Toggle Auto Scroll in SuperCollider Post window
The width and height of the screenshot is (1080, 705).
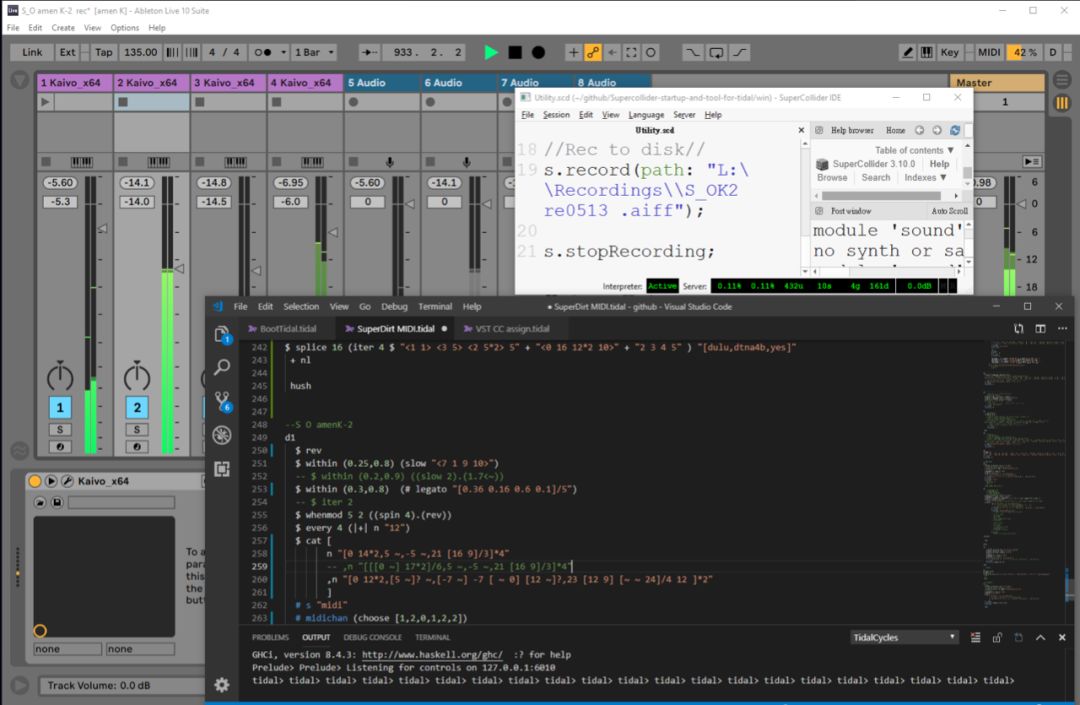[x=949, y=211]
